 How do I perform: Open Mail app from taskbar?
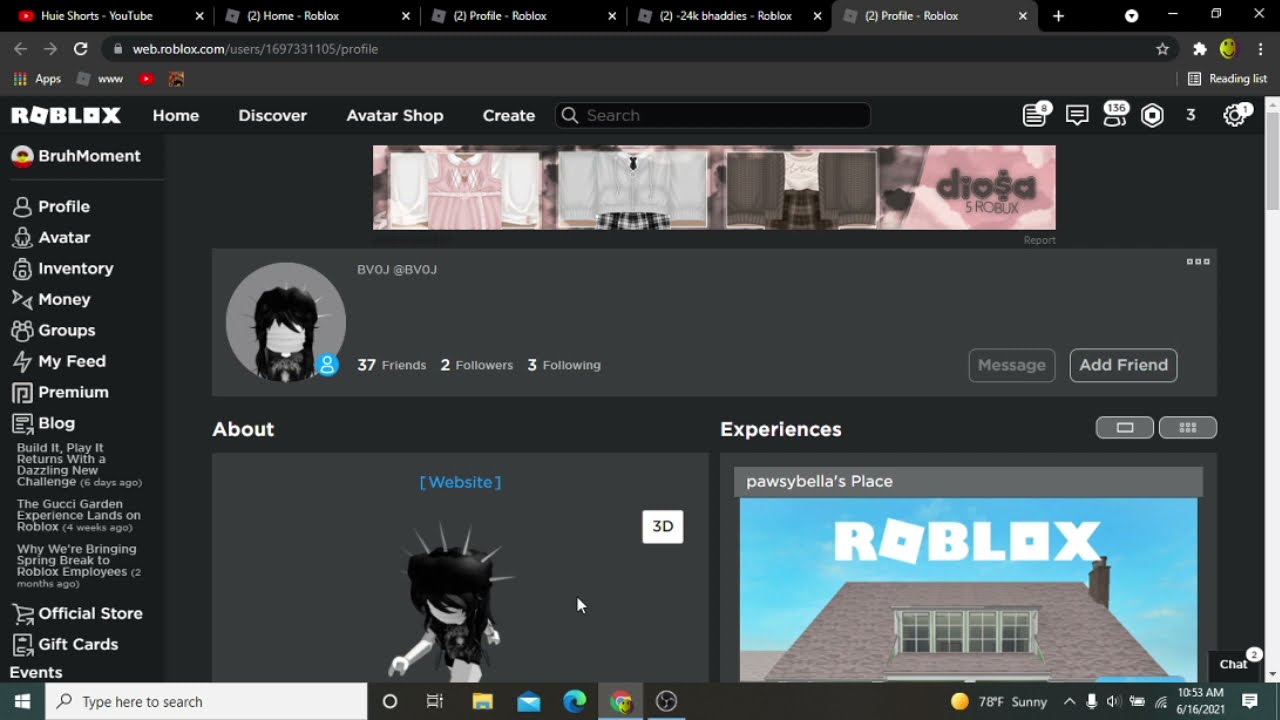(x=528, y=701)
